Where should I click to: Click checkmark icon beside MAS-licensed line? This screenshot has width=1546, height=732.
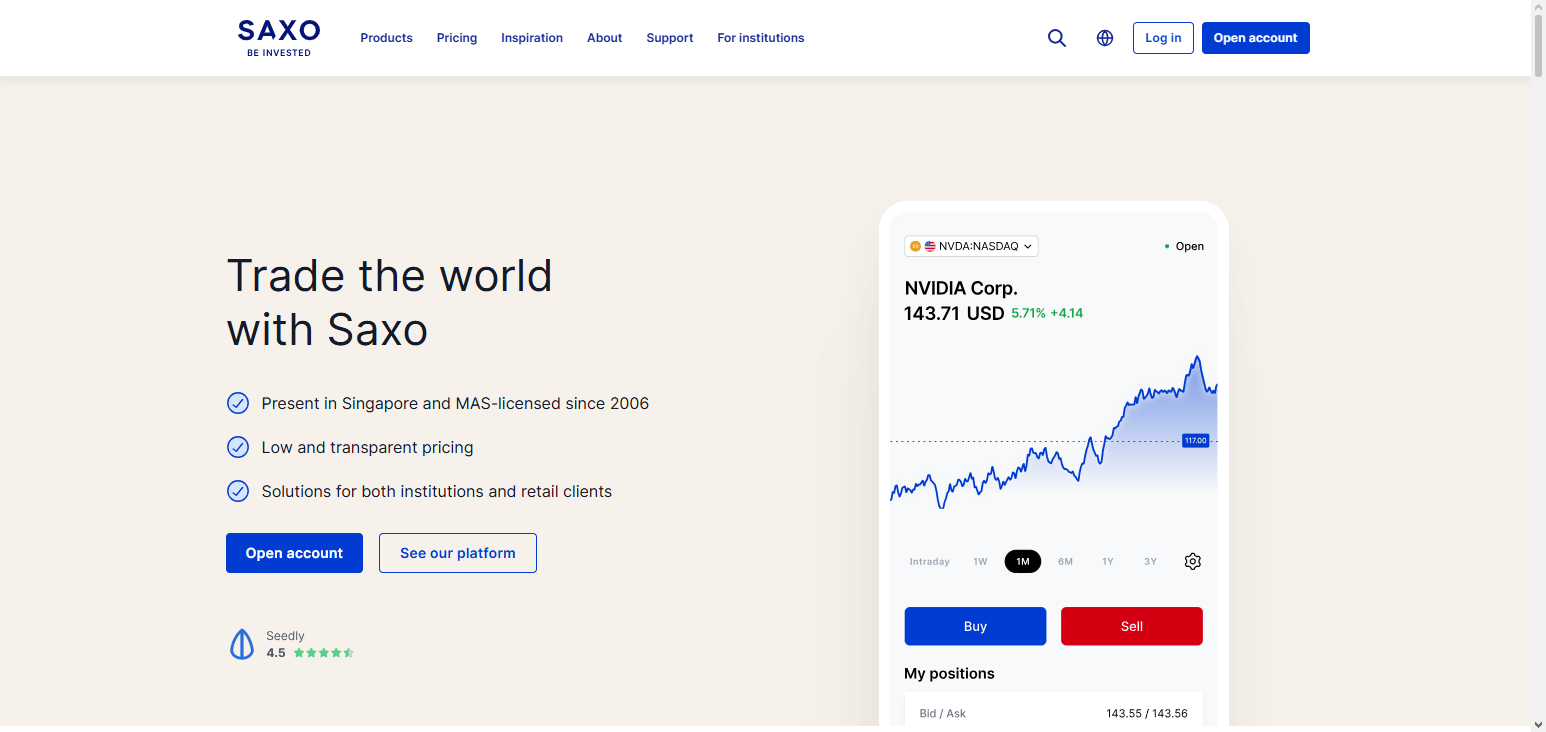238,403
